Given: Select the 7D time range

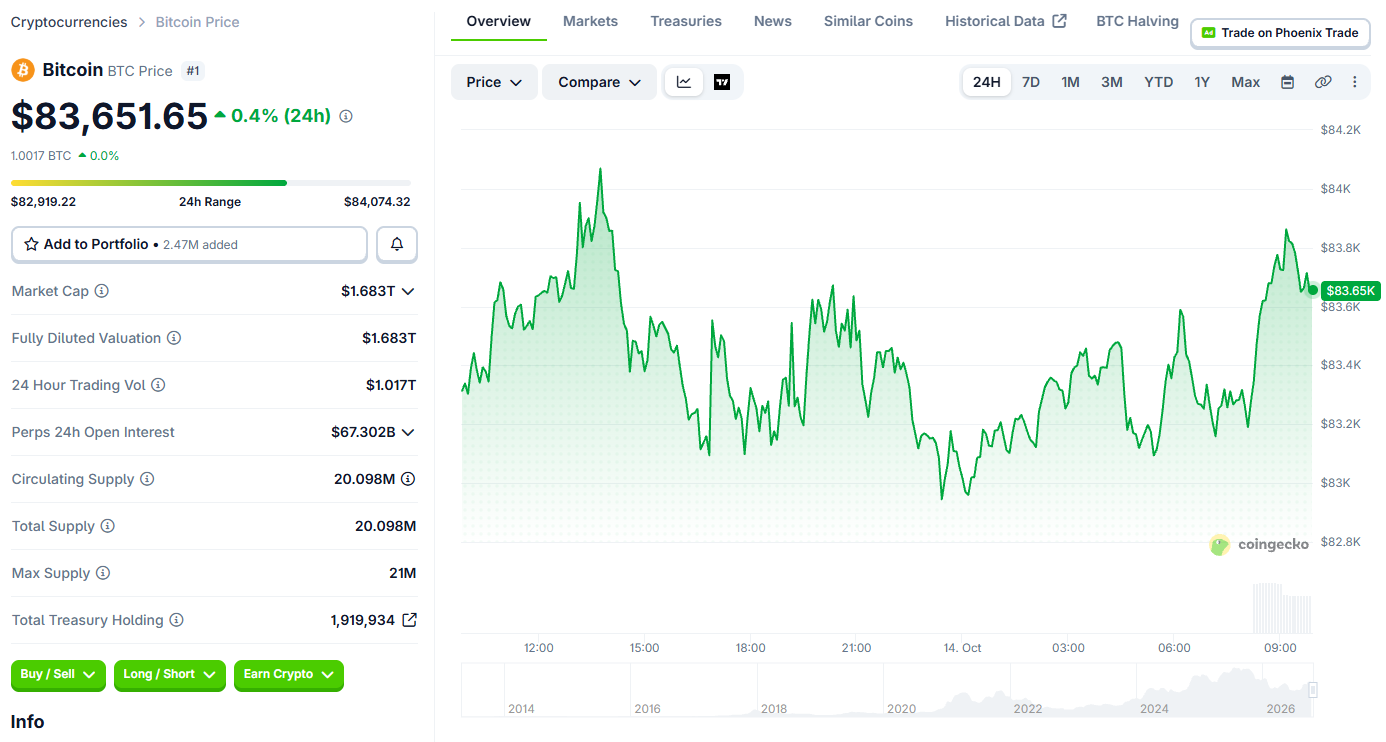Looking at the screenshot, I should (x=1030, y=82).
